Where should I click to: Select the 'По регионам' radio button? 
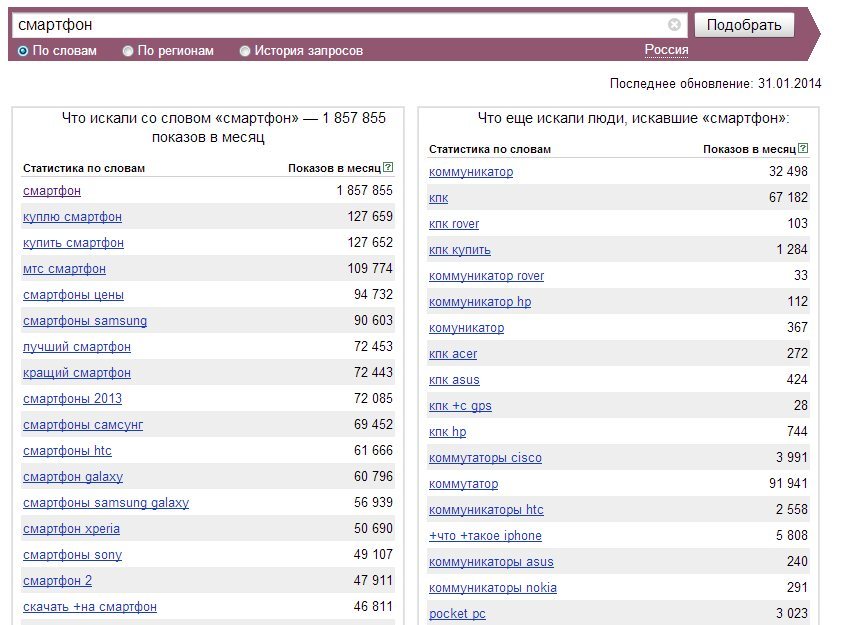[x=128, y=51]
